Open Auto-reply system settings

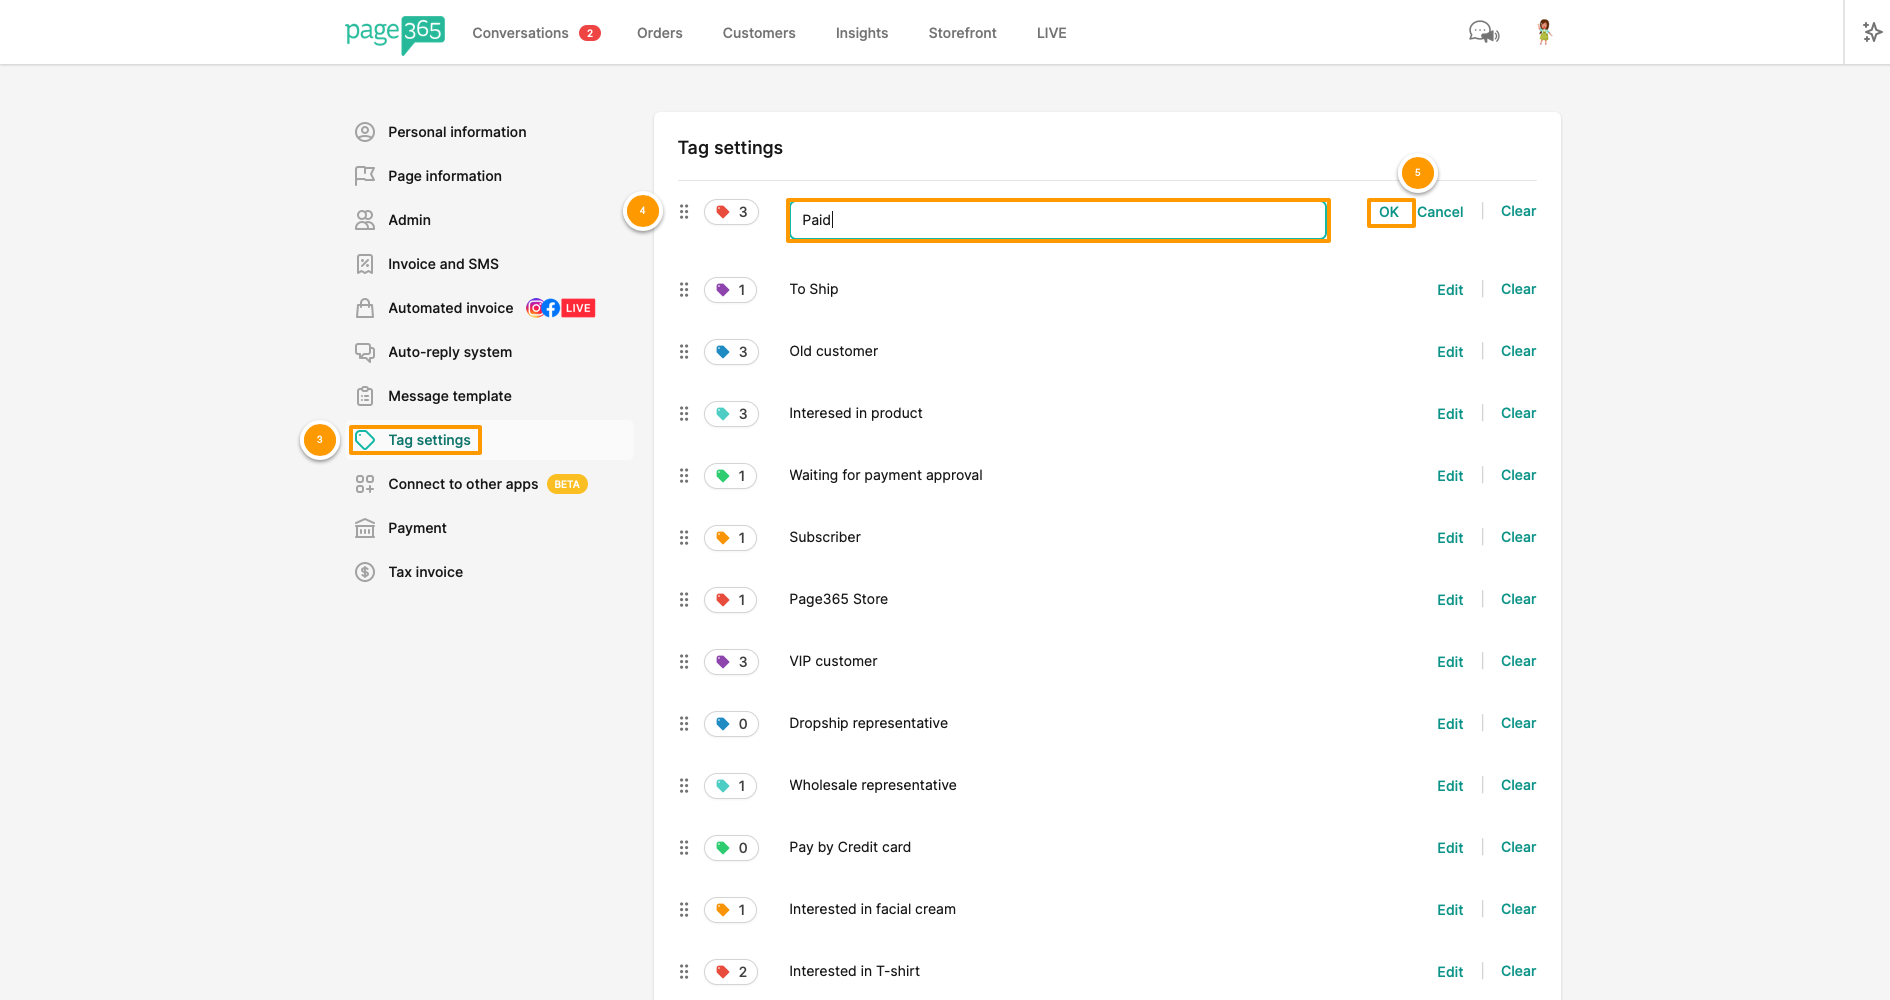click(x=449, y=352)
